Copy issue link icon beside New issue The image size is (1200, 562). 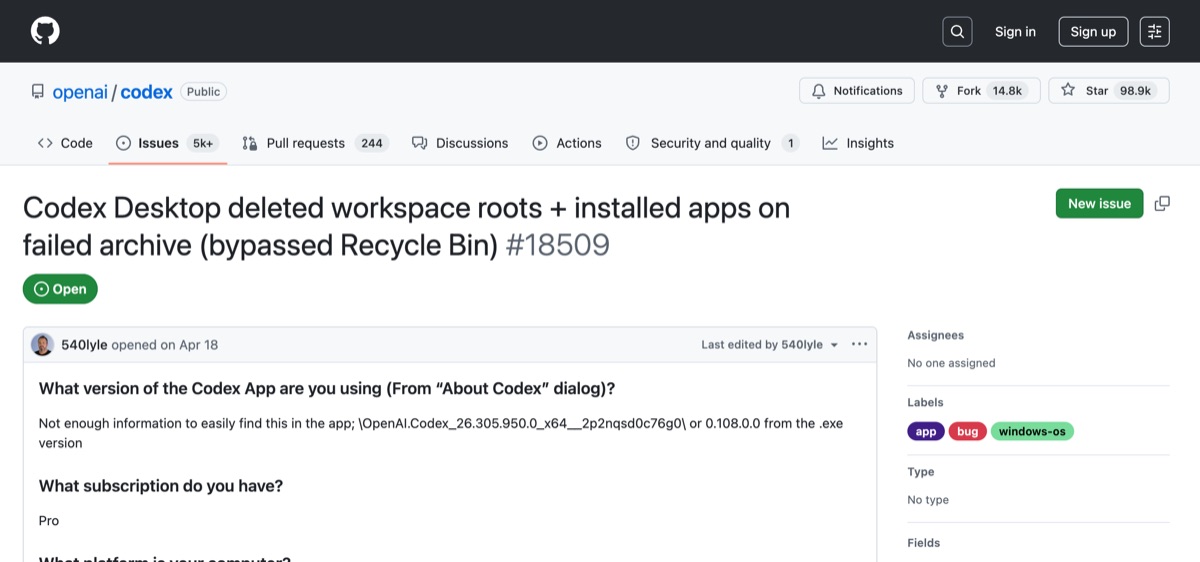[1162, 203]
